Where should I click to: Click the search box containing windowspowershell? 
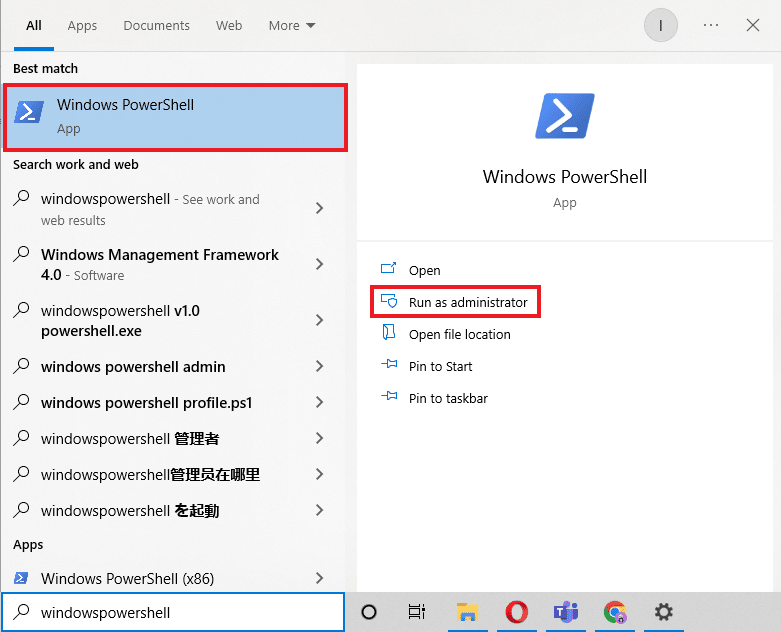pyautogui.click(x=180, y=612)
